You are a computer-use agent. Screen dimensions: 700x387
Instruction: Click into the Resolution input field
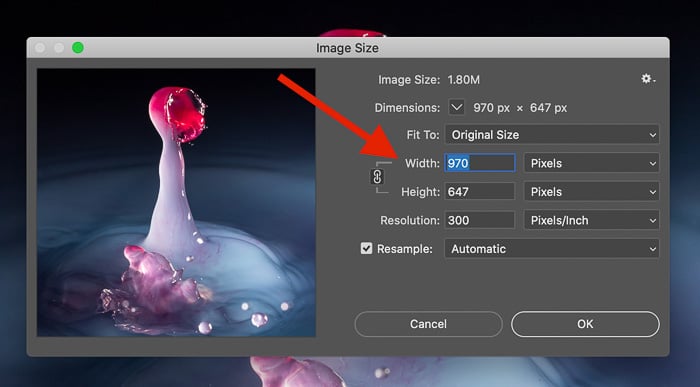[x=479, y=220]
